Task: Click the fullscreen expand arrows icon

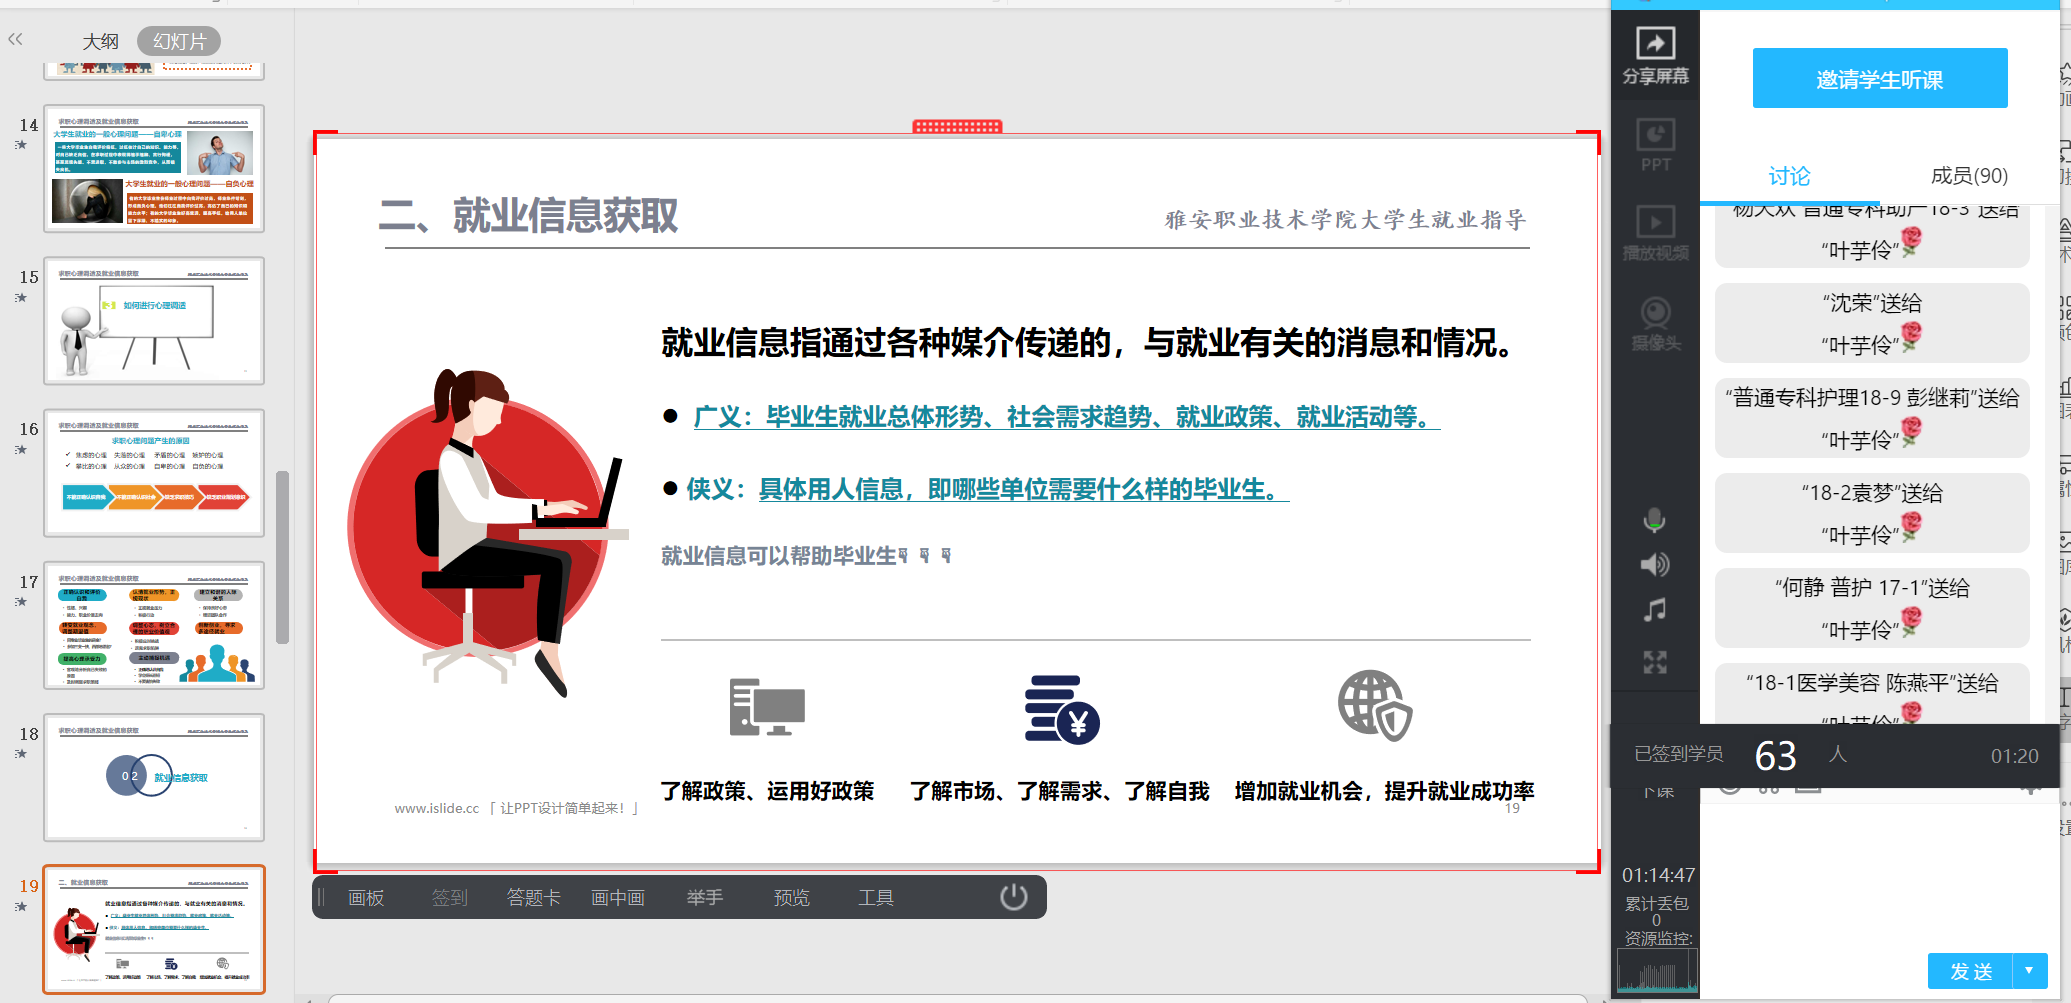Action: click(1655, 662)
